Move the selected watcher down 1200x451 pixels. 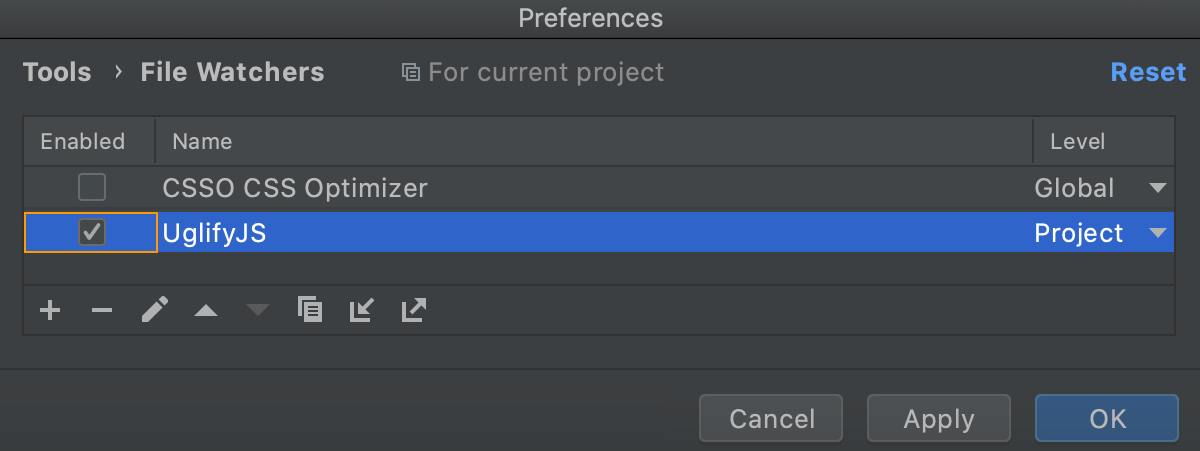point(258,310)
